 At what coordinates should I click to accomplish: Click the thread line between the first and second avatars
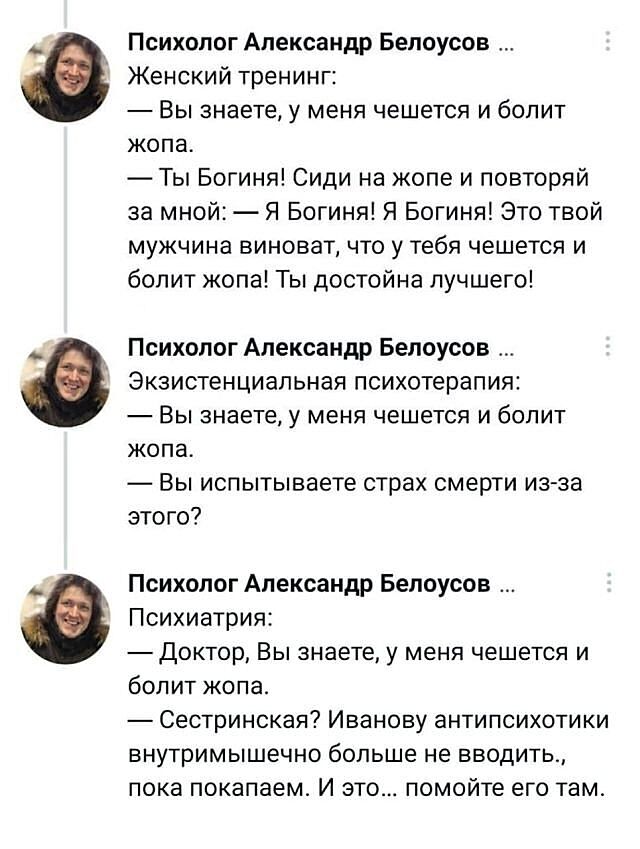tap(65, 230)
